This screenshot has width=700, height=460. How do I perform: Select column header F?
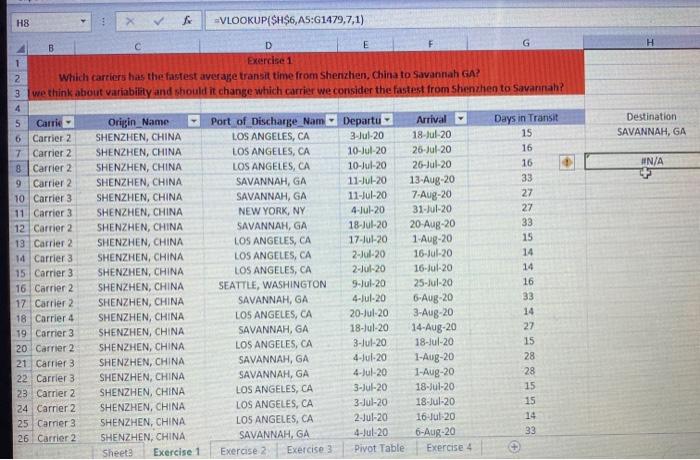[430, 44]
